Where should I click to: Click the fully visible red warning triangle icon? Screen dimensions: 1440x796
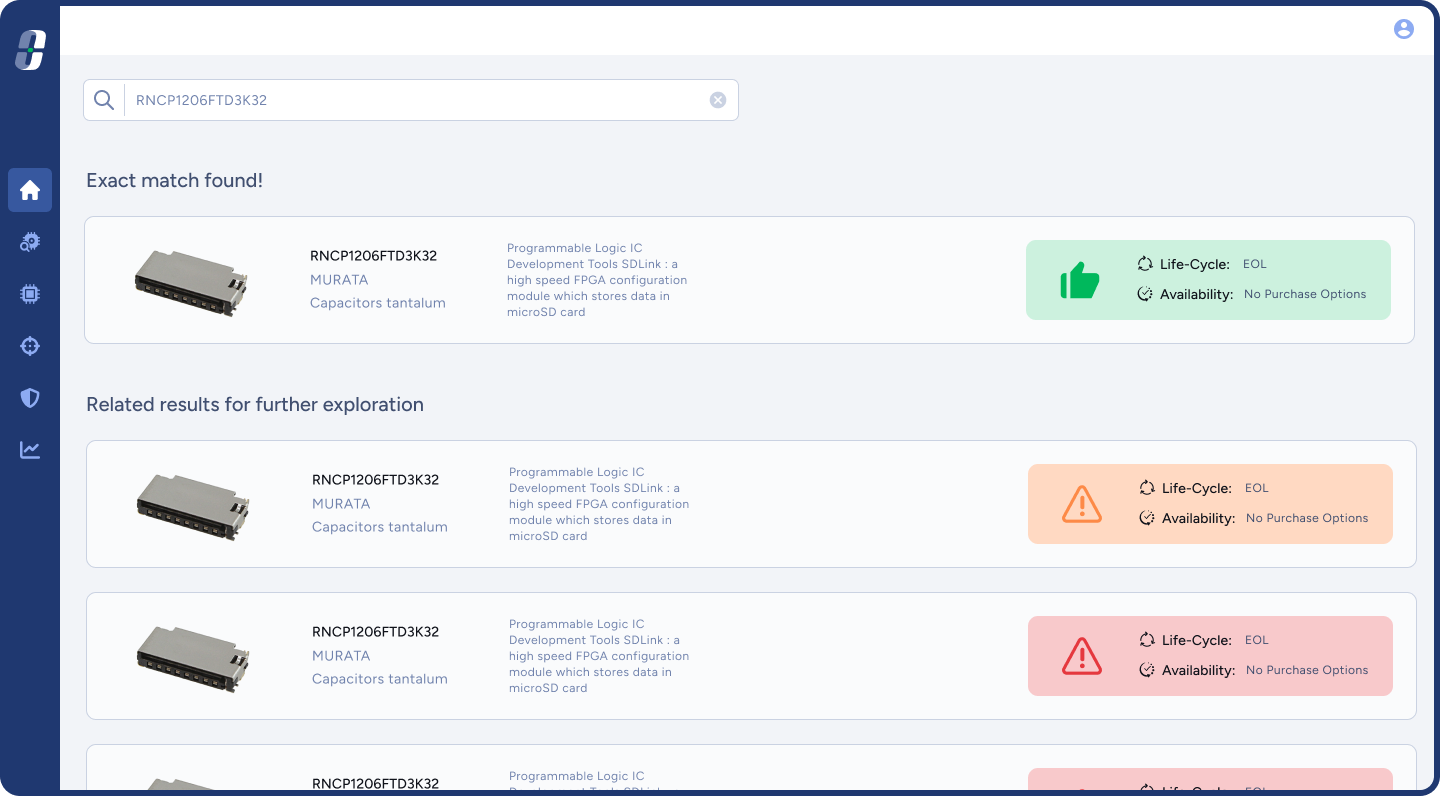[1082, 656]
